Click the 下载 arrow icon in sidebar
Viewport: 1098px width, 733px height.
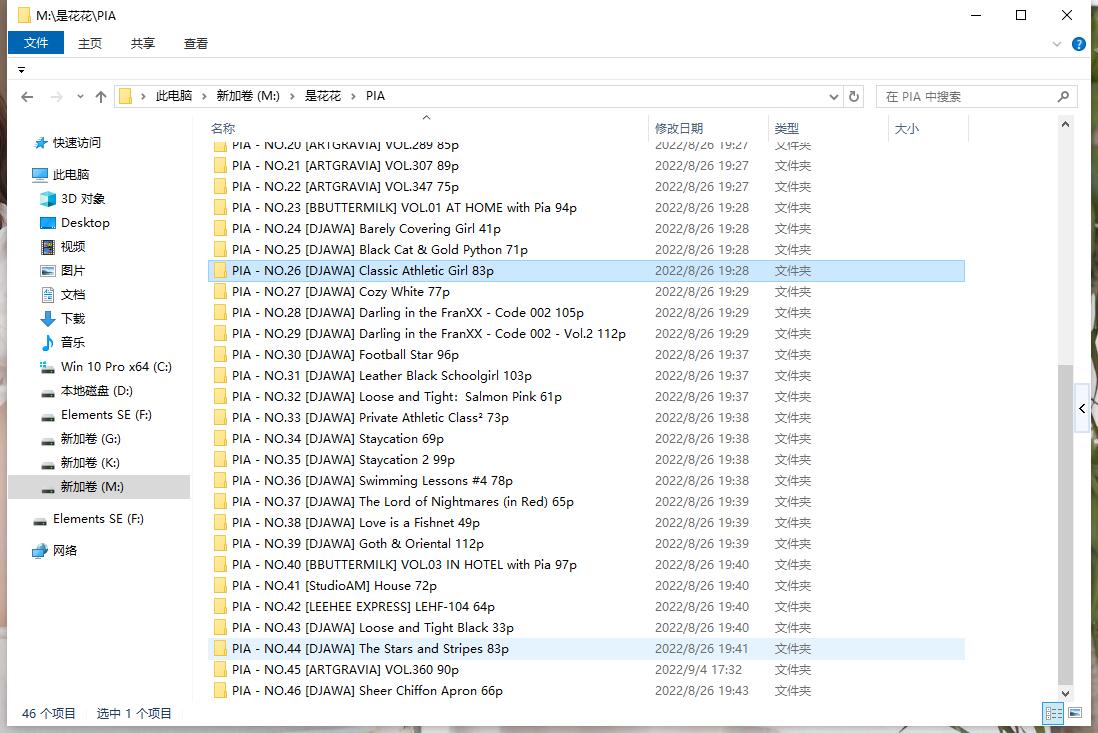[x=48, y=319]
